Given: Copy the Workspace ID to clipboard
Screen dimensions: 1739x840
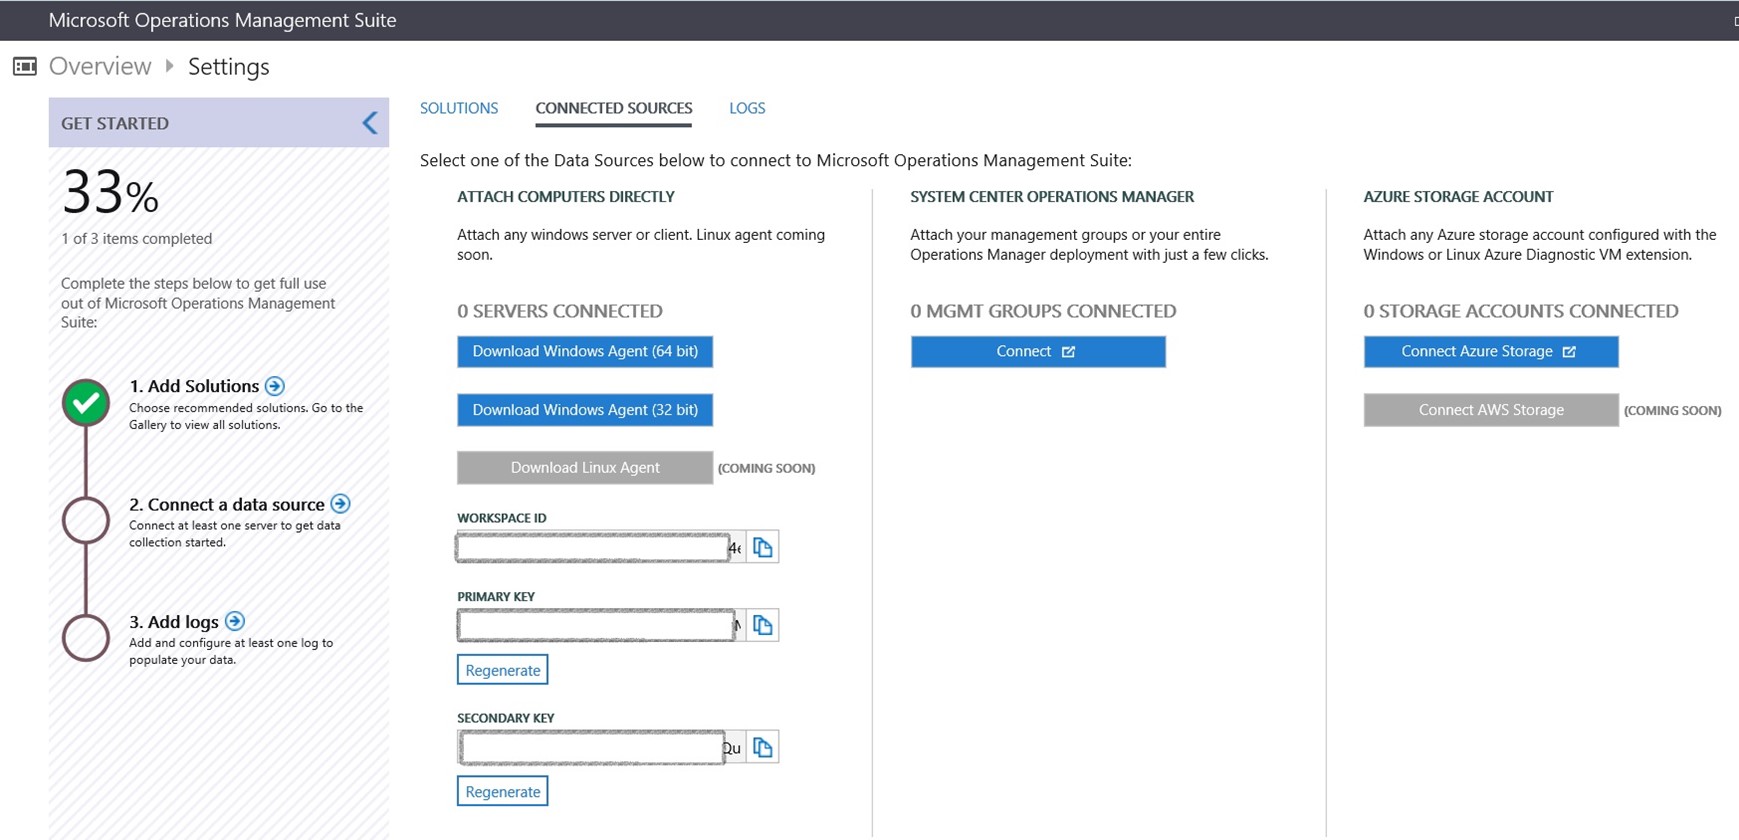Looking at the screenshot, I should (763, 547).
